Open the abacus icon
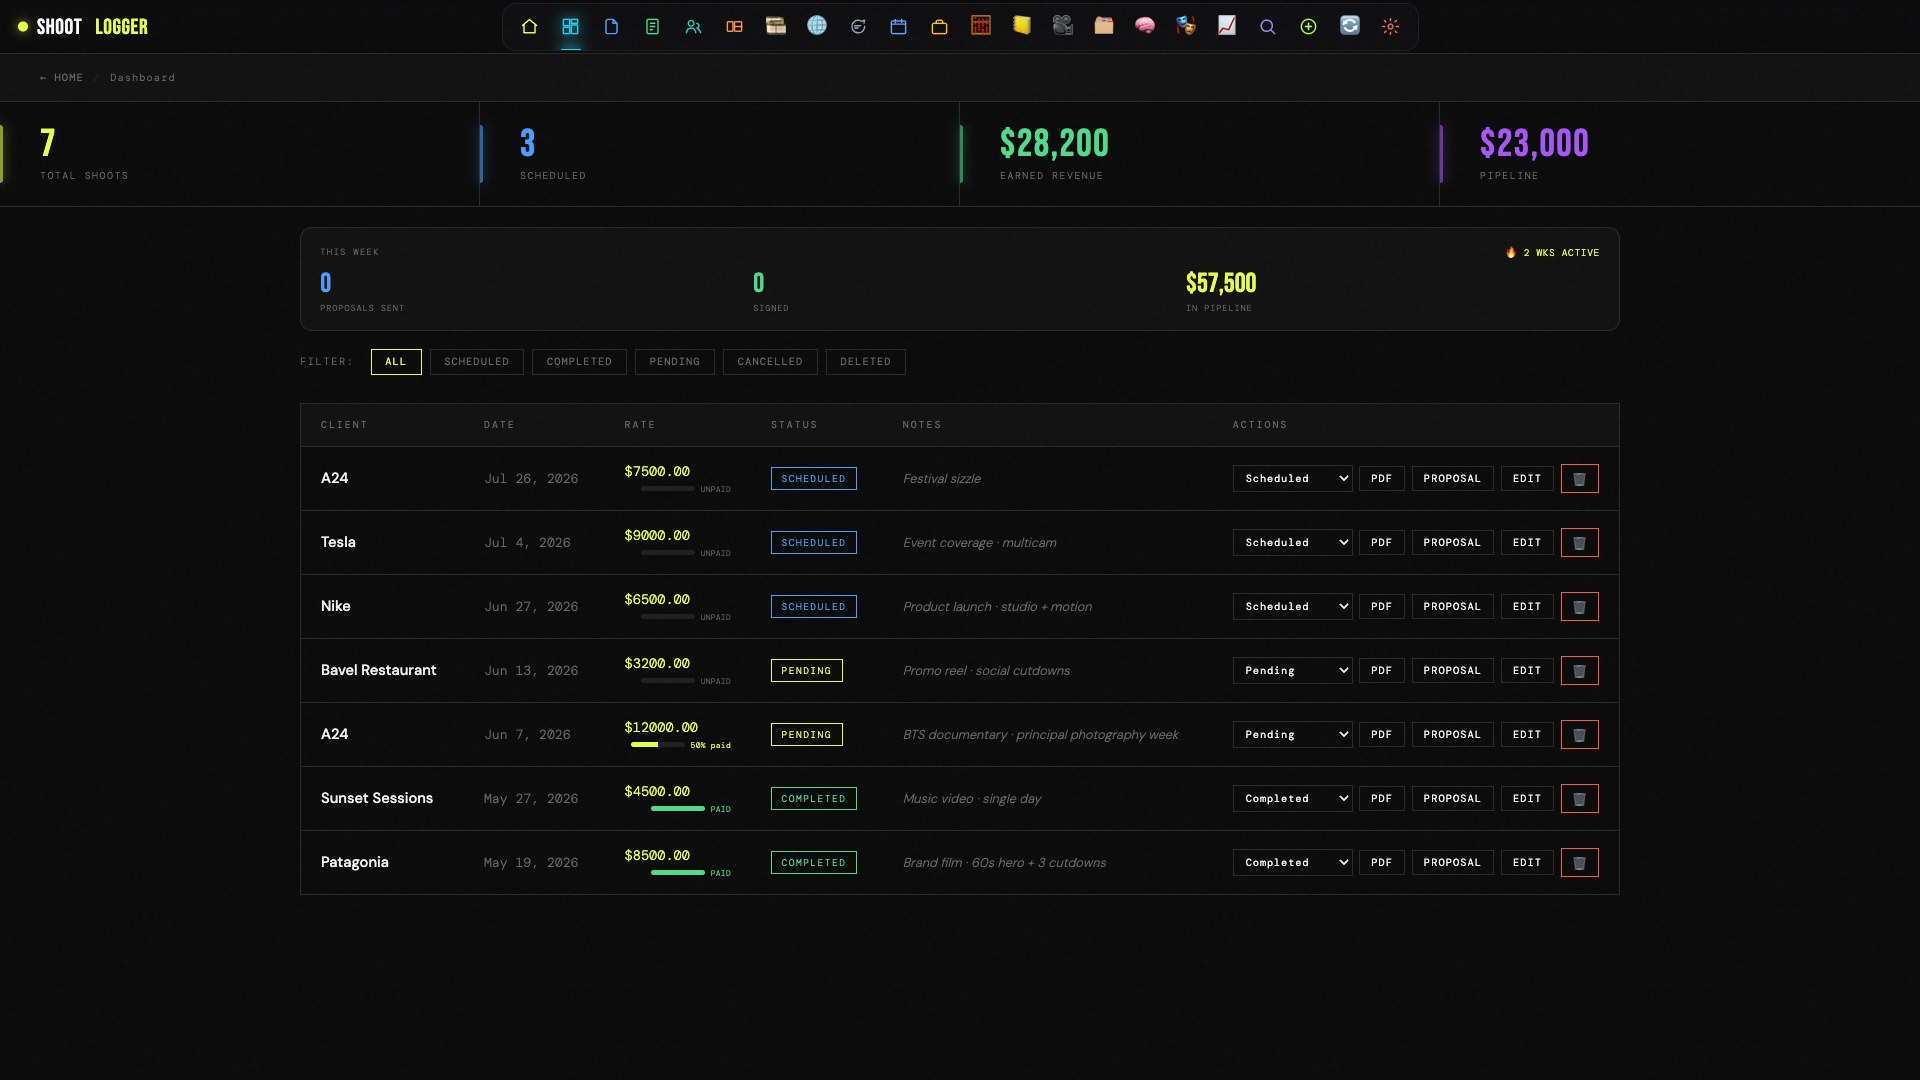The image size is (1920, 1080). tap(980, 27)
